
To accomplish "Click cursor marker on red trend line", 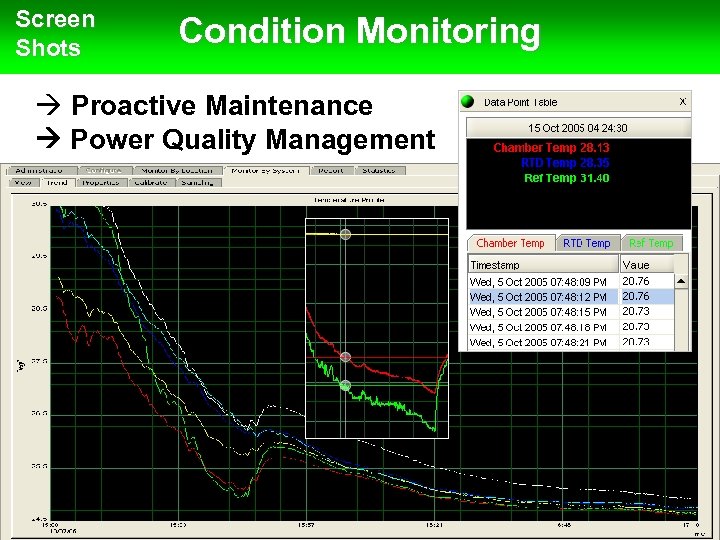I will point(346,357).
